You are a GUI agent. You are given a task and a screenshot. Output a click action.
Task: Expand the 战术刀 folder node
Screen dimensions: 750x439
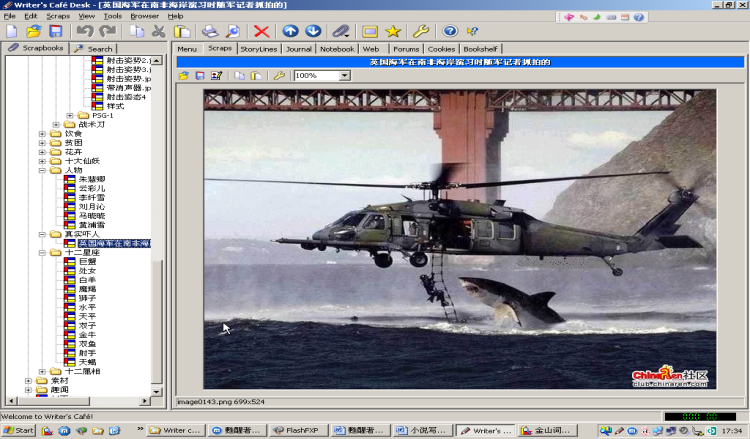point(56,124)
